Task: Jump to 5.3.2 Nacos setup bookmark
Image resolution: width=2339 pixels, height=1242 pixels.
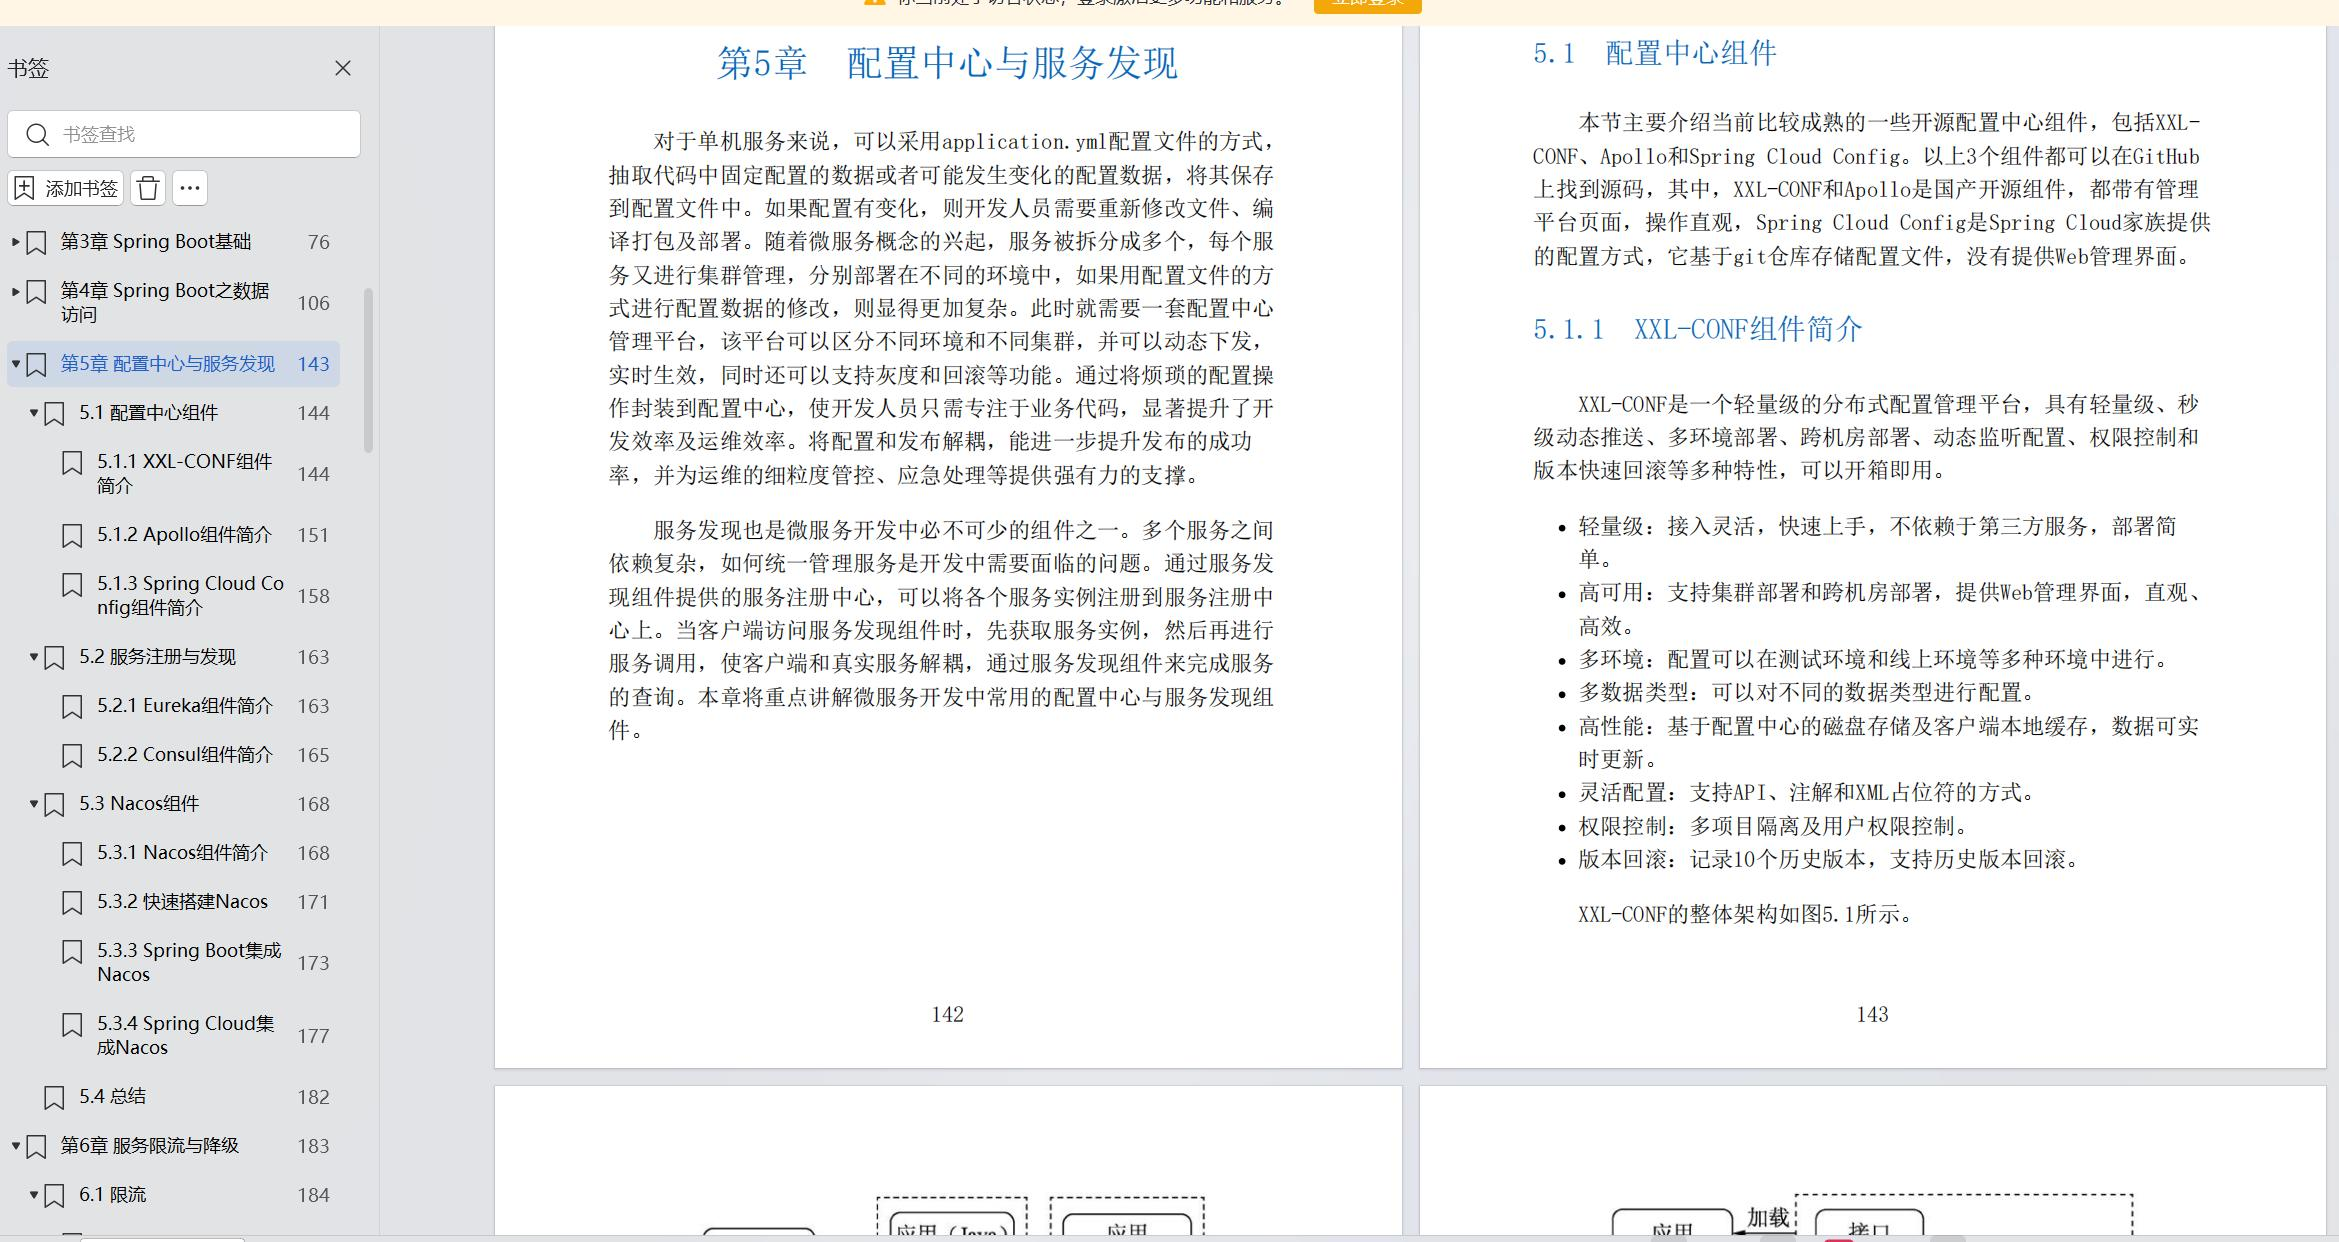Action: click(182, 902)
